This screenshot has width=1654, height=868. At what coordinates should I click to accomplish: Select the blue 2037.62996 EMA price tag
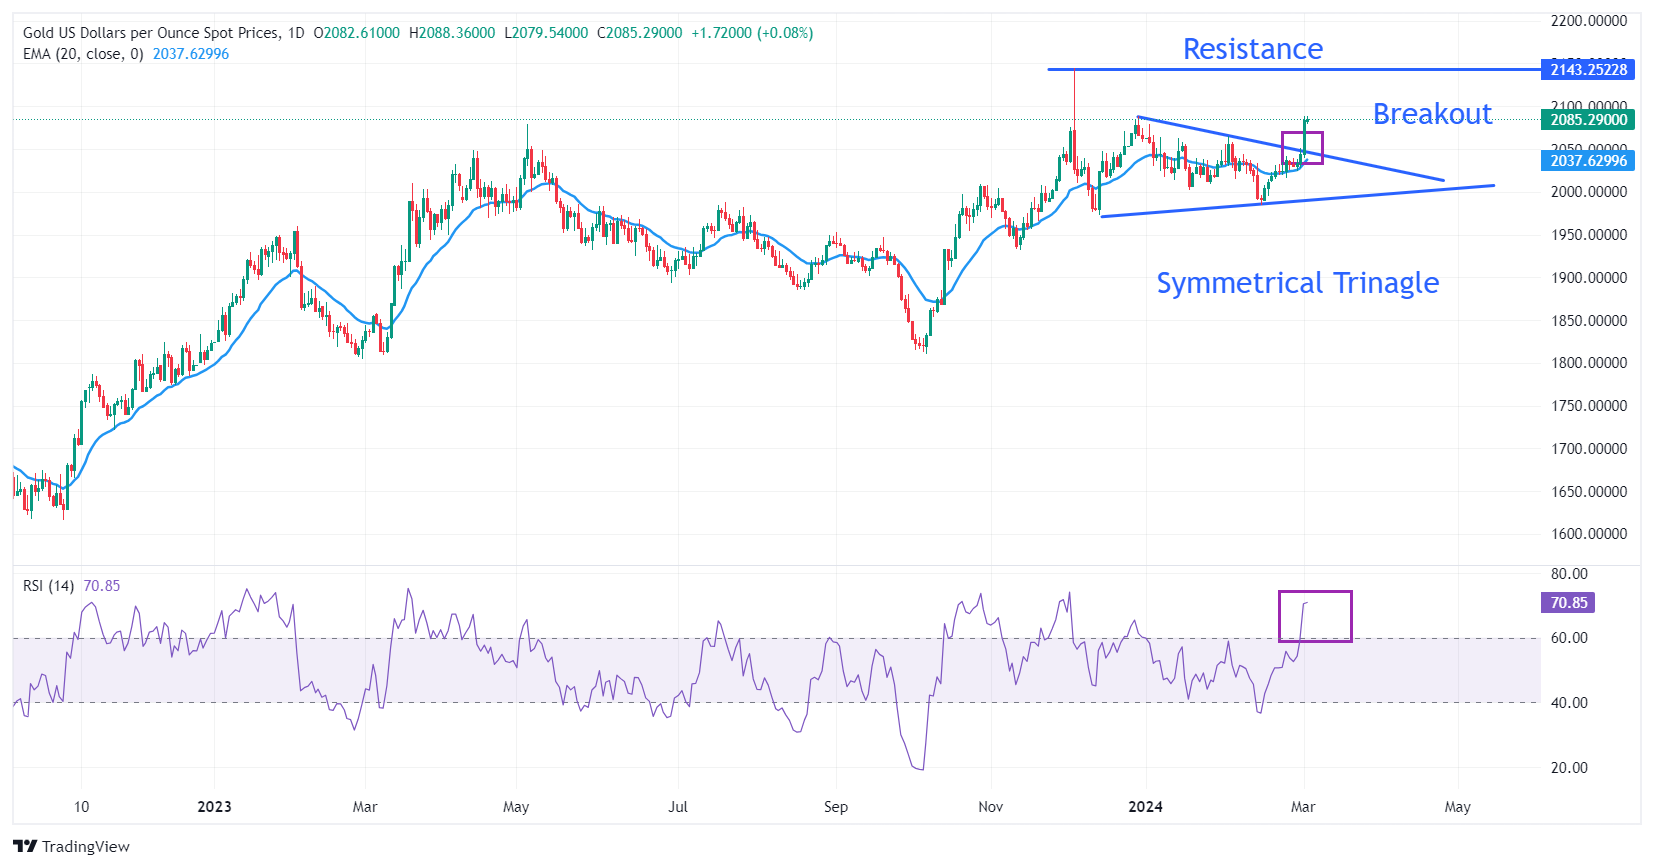click(x=1587, y=160)
